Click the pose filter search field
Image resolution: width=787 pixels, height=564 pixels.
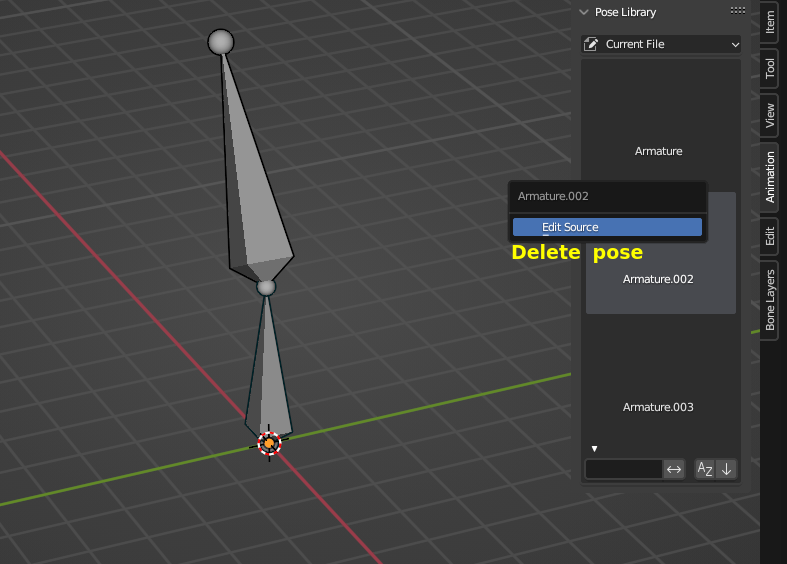[x=624, y=469]
